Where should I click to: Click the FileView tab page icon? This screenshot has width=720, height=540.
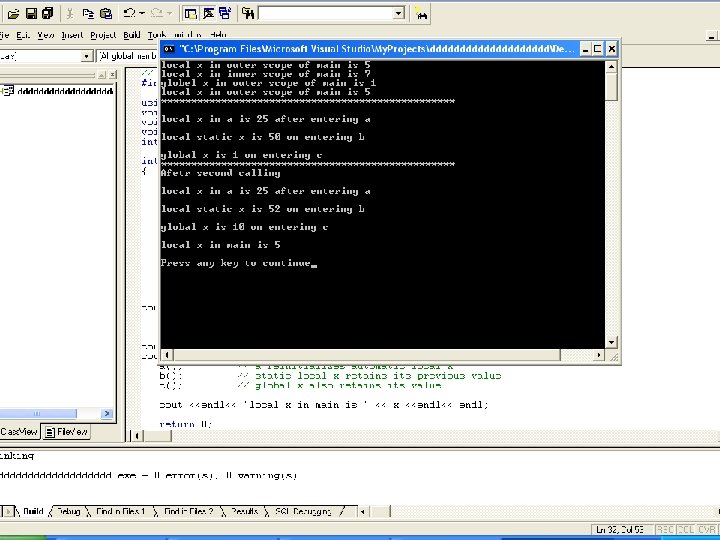point(50,432)
